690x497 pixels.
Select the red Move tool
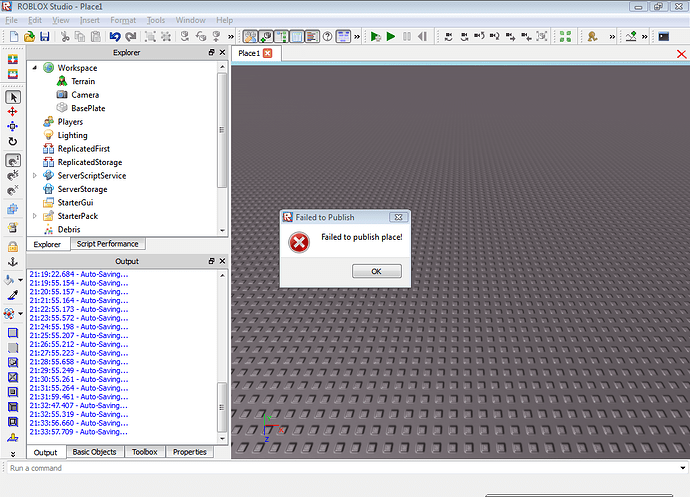pyautogui.click(x=13, y=112)
